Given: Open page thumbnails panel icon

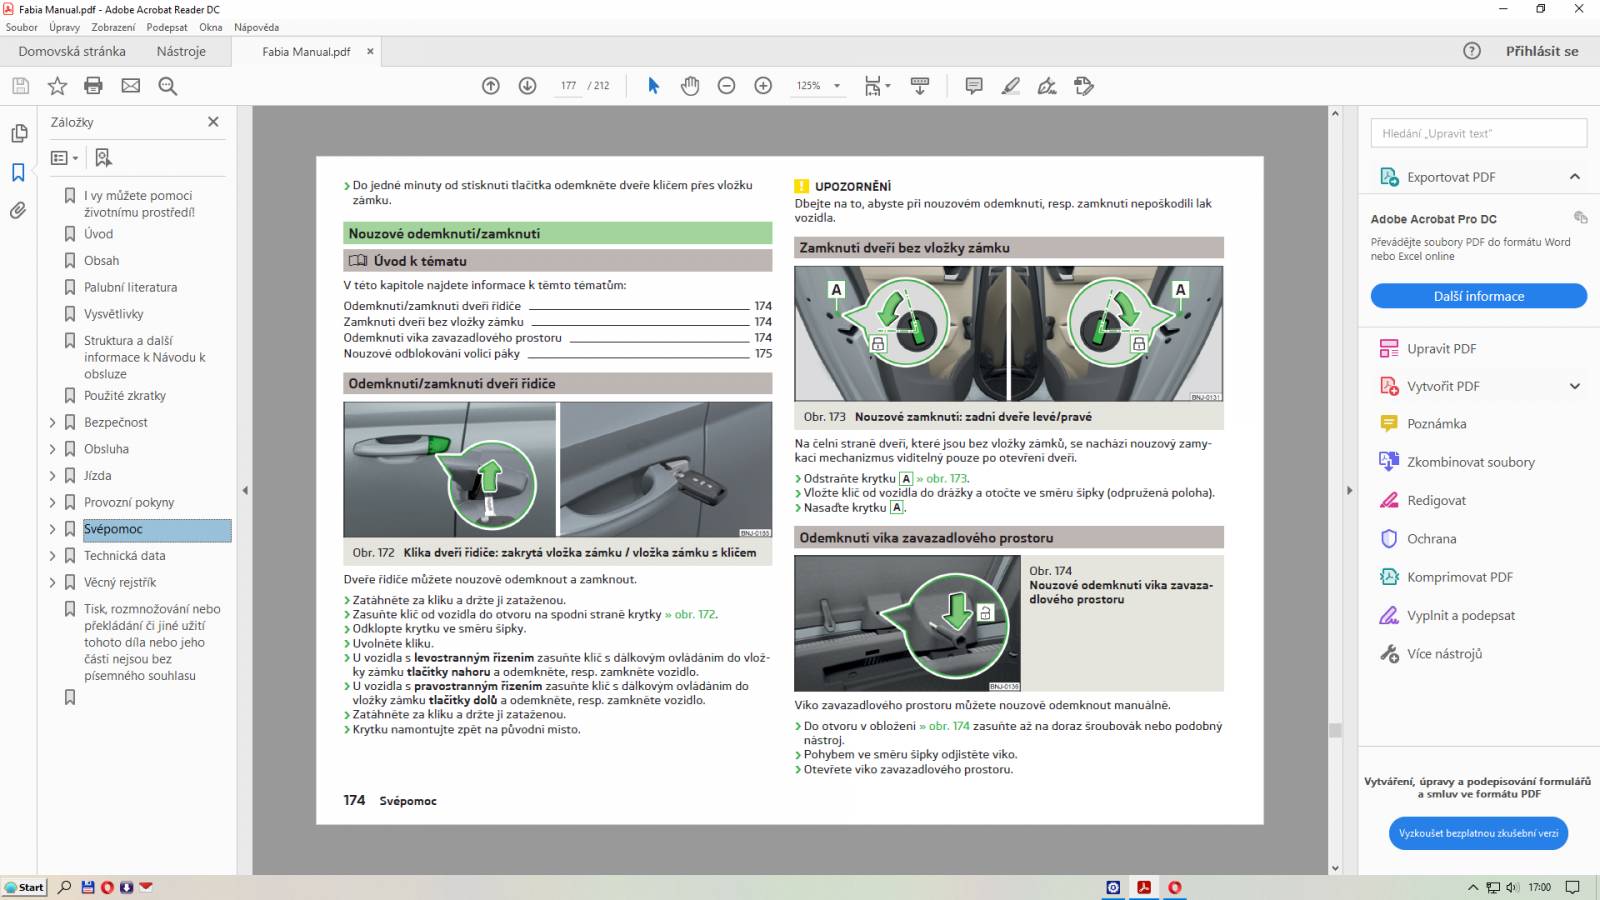Looking at the screenshot, I should click(18, 133).
